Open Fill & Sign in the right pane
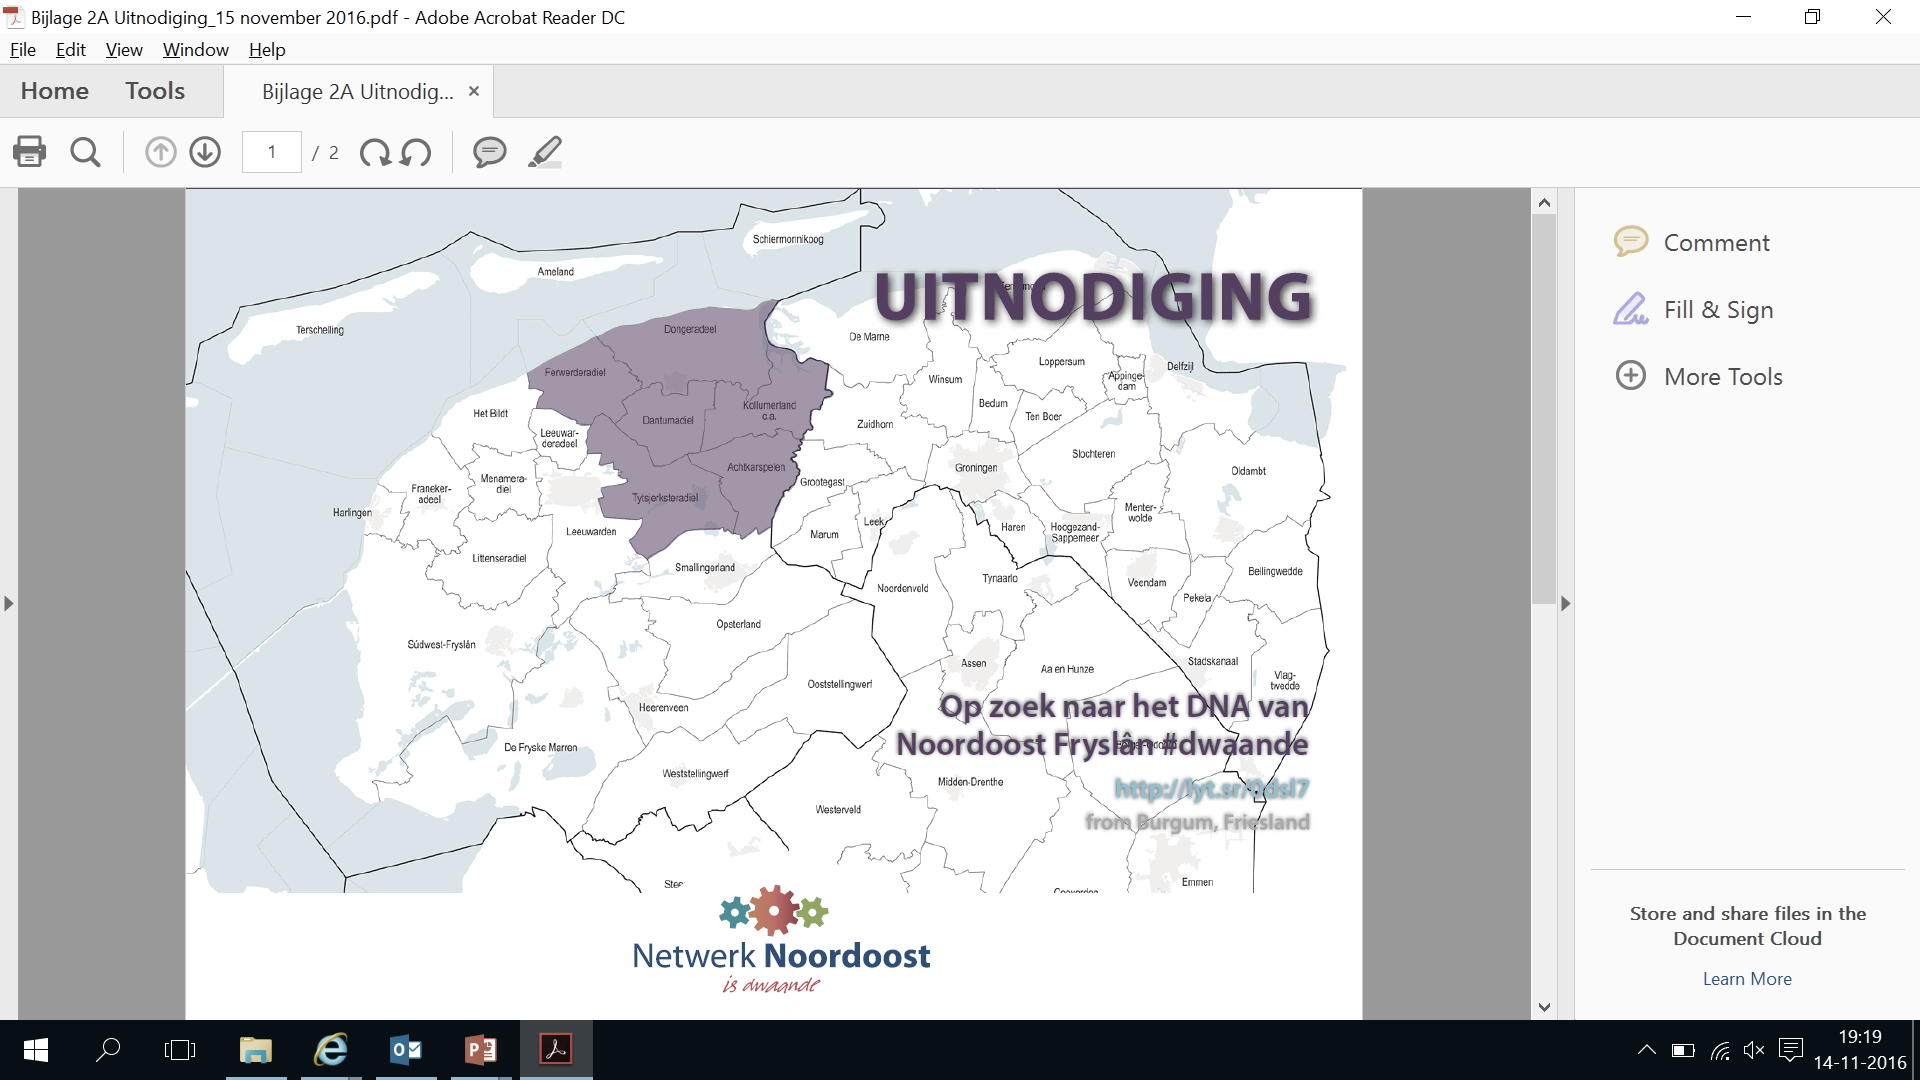The height and width of the screenshot is (1080, 1920). tap(1693, 309)
